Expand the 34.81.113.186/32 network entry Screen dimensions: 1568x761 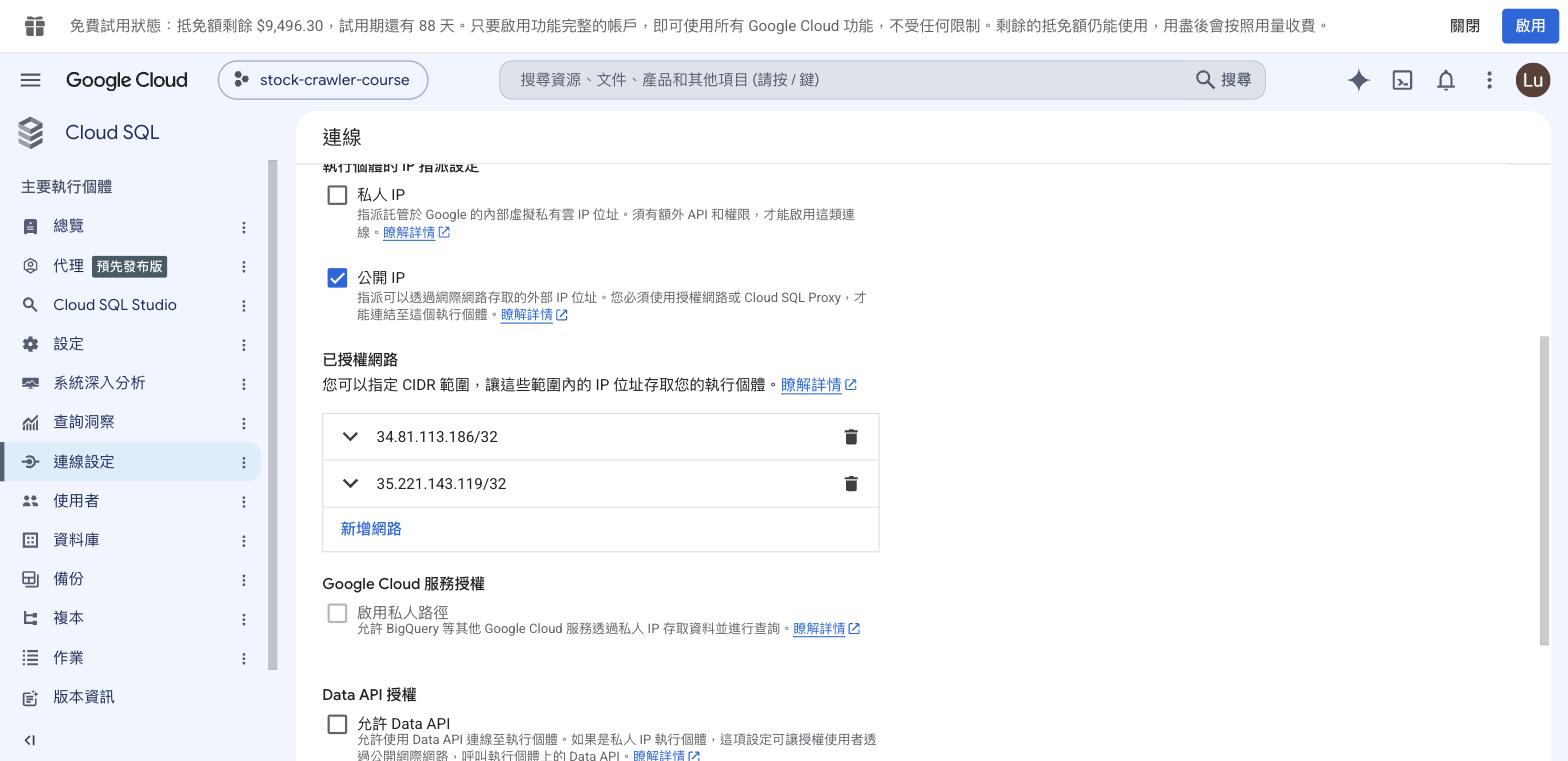click(x=350, y=437)
